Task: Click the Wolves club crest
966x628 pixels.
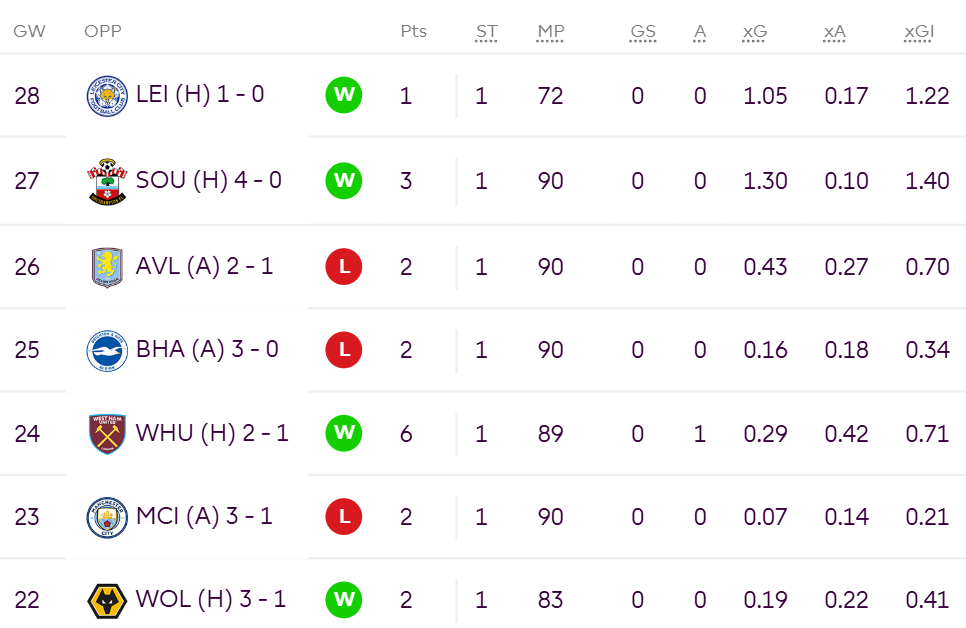Action: click(107, 601)
